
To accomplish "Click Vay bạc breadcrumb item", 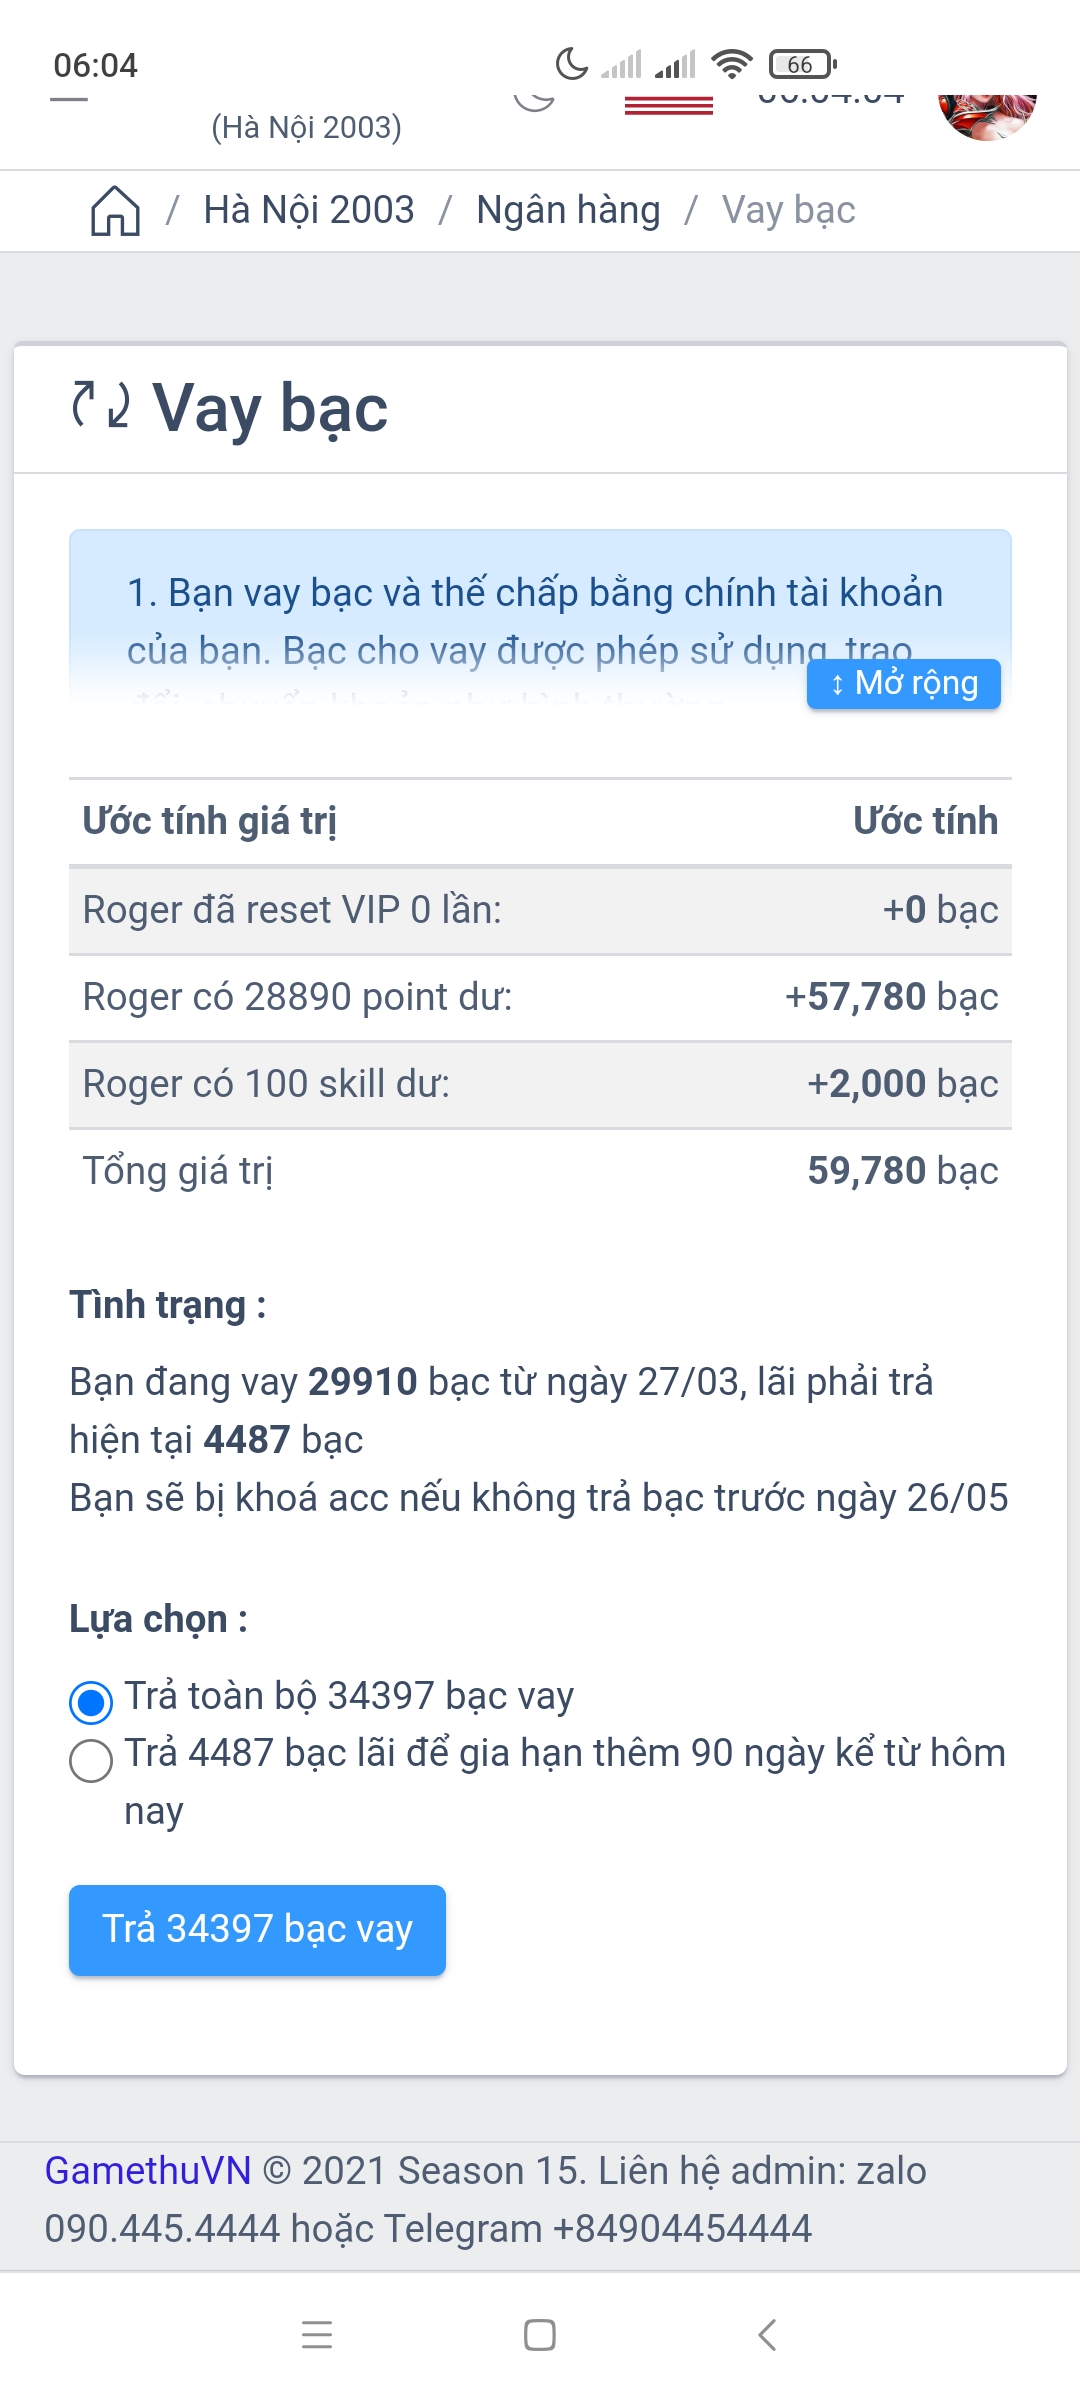I will 788,211.
